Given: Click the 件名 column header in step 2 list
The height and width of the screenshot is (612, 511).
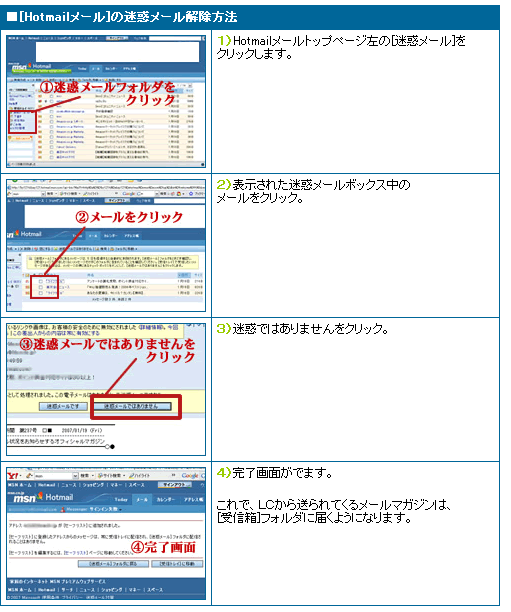Looking at the screenshot, I should pos(91,275).
